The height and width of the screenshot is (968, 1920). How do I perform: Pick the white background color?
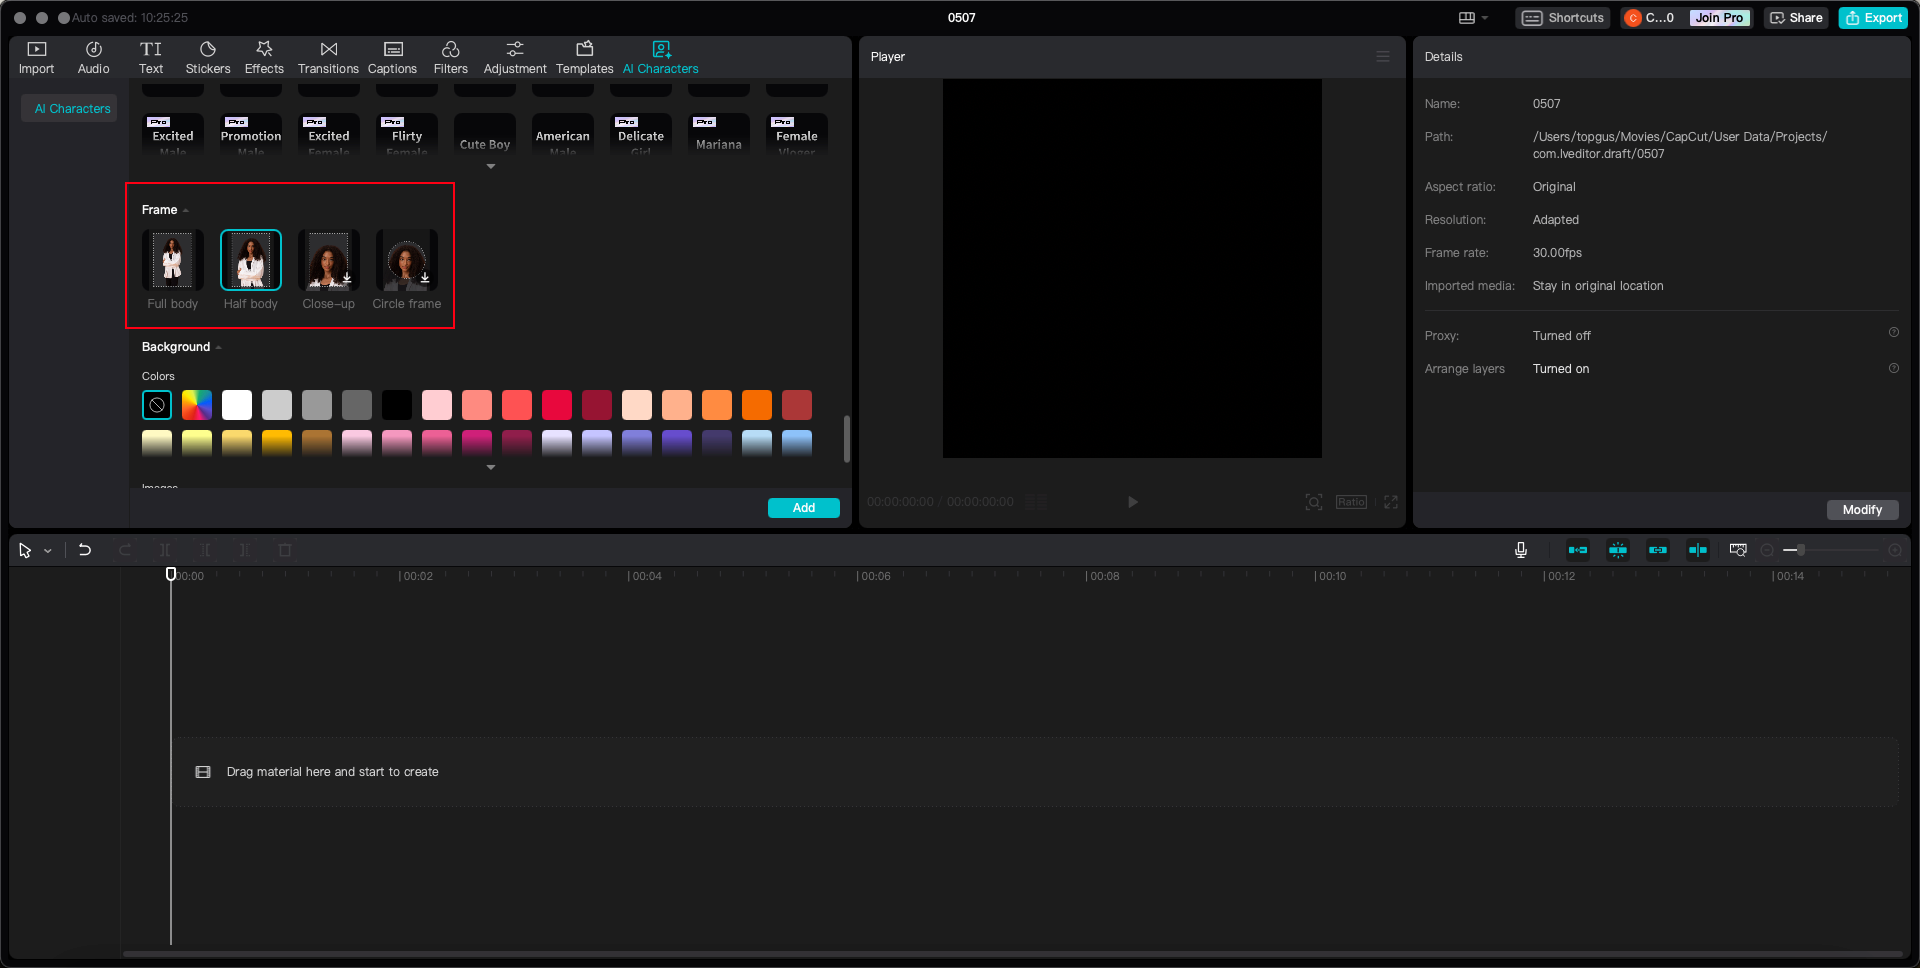pos(237,405)
